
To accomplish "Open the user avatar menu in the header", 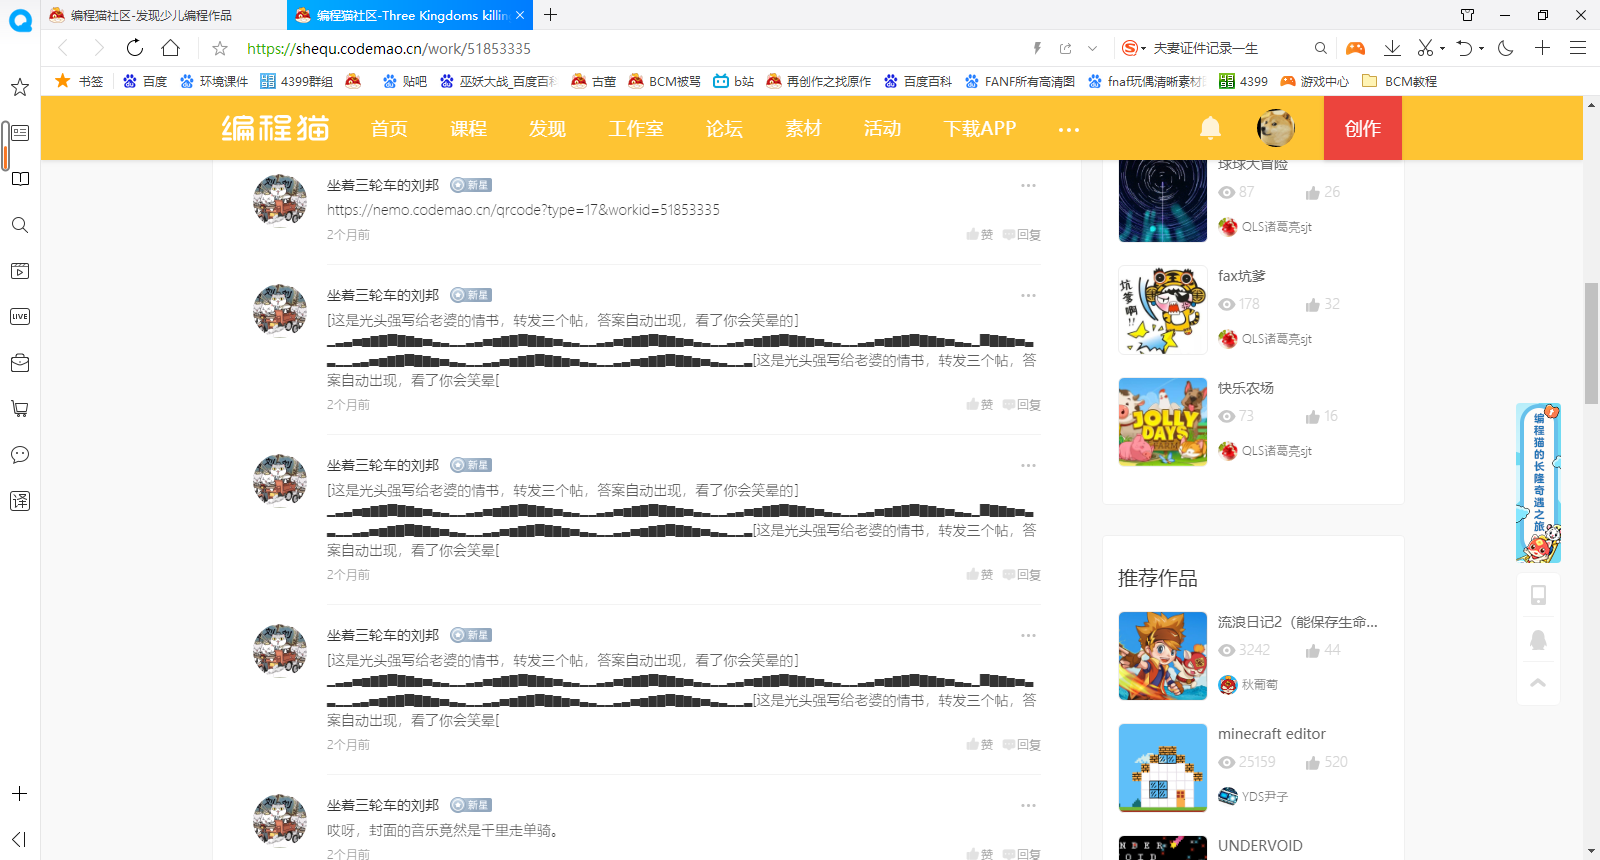I will tap(1276, 128).
